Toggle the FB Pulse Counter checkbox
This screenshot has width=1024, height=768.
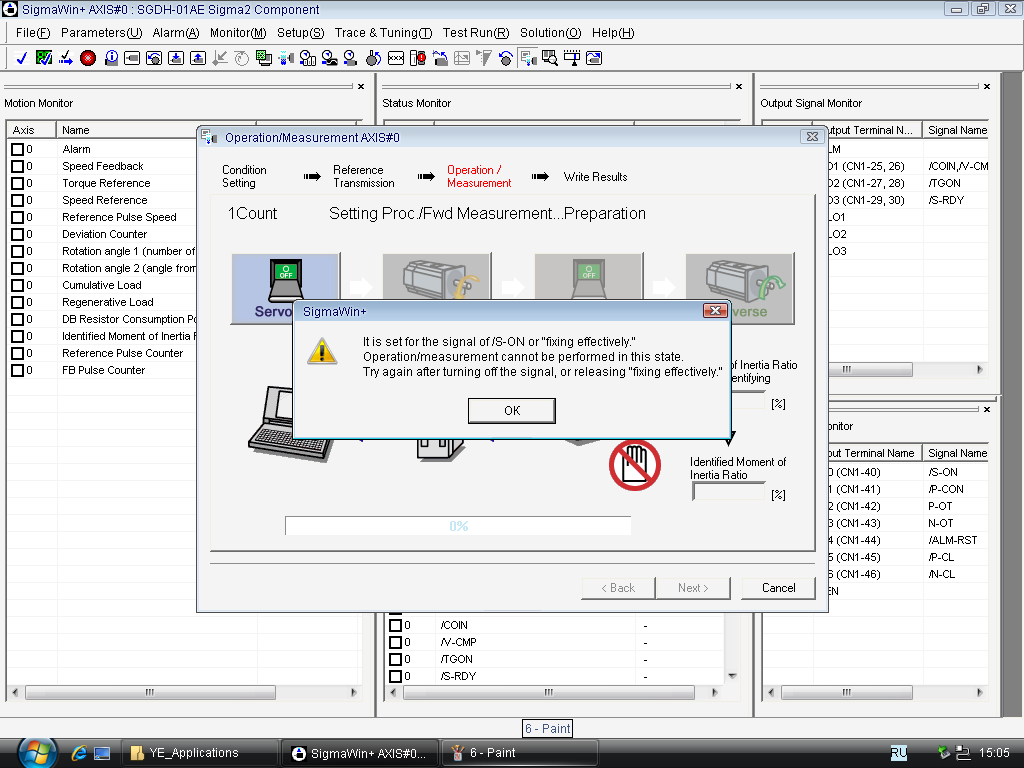[x=18, y=370]
